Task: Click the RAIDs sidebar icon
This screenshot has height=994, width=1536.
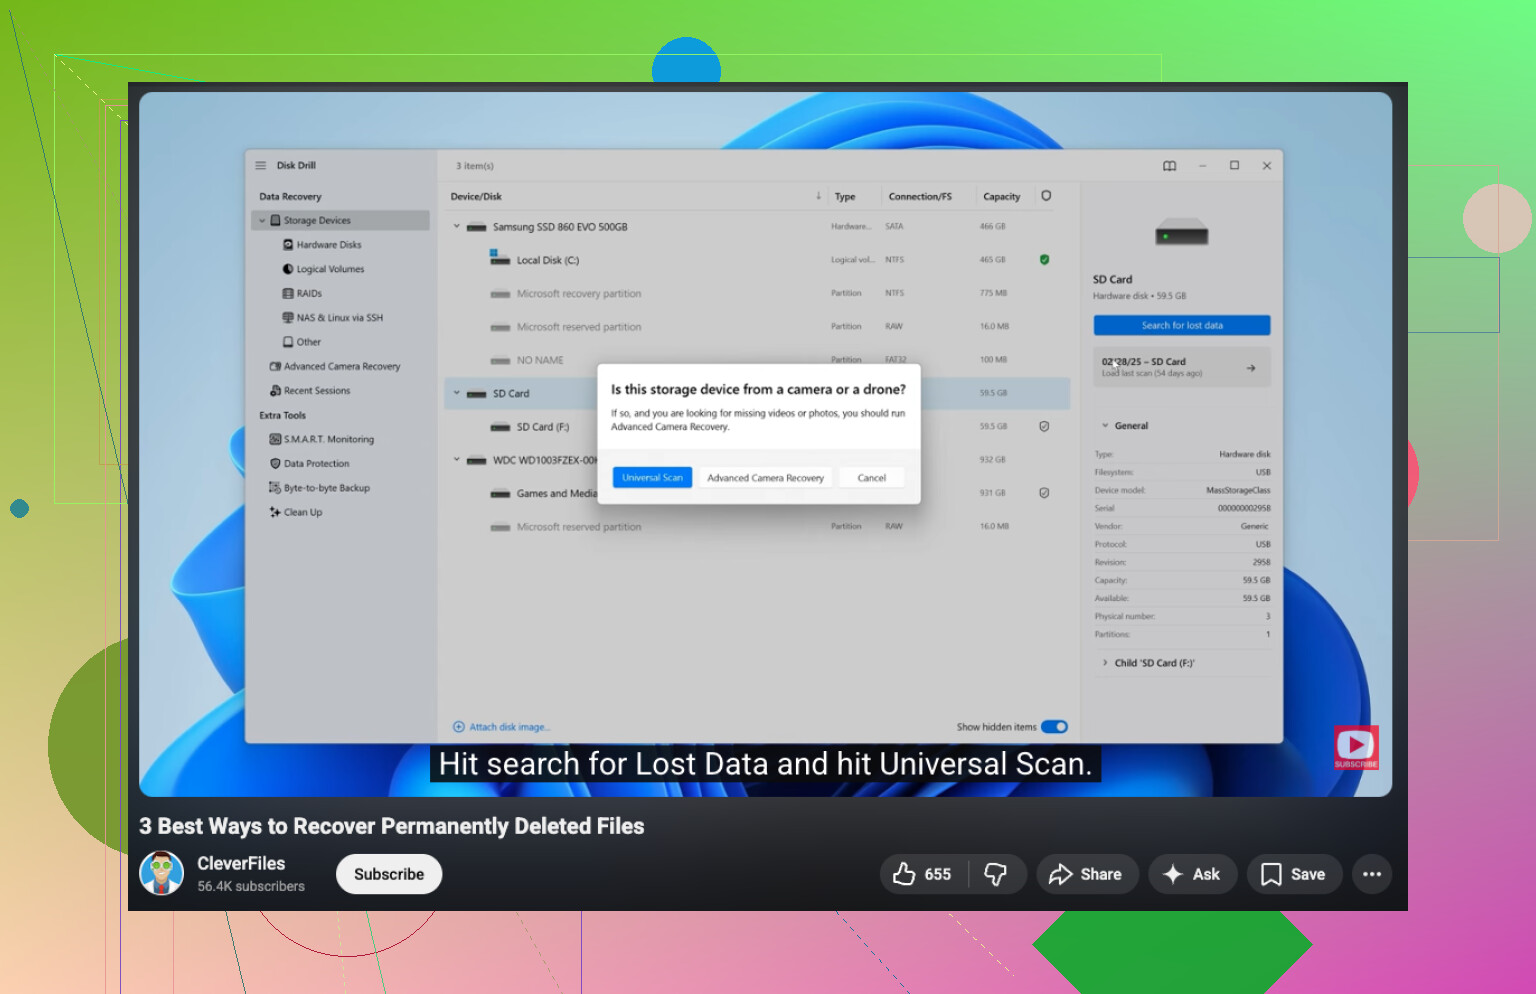Action: click(x=288, y=294)
